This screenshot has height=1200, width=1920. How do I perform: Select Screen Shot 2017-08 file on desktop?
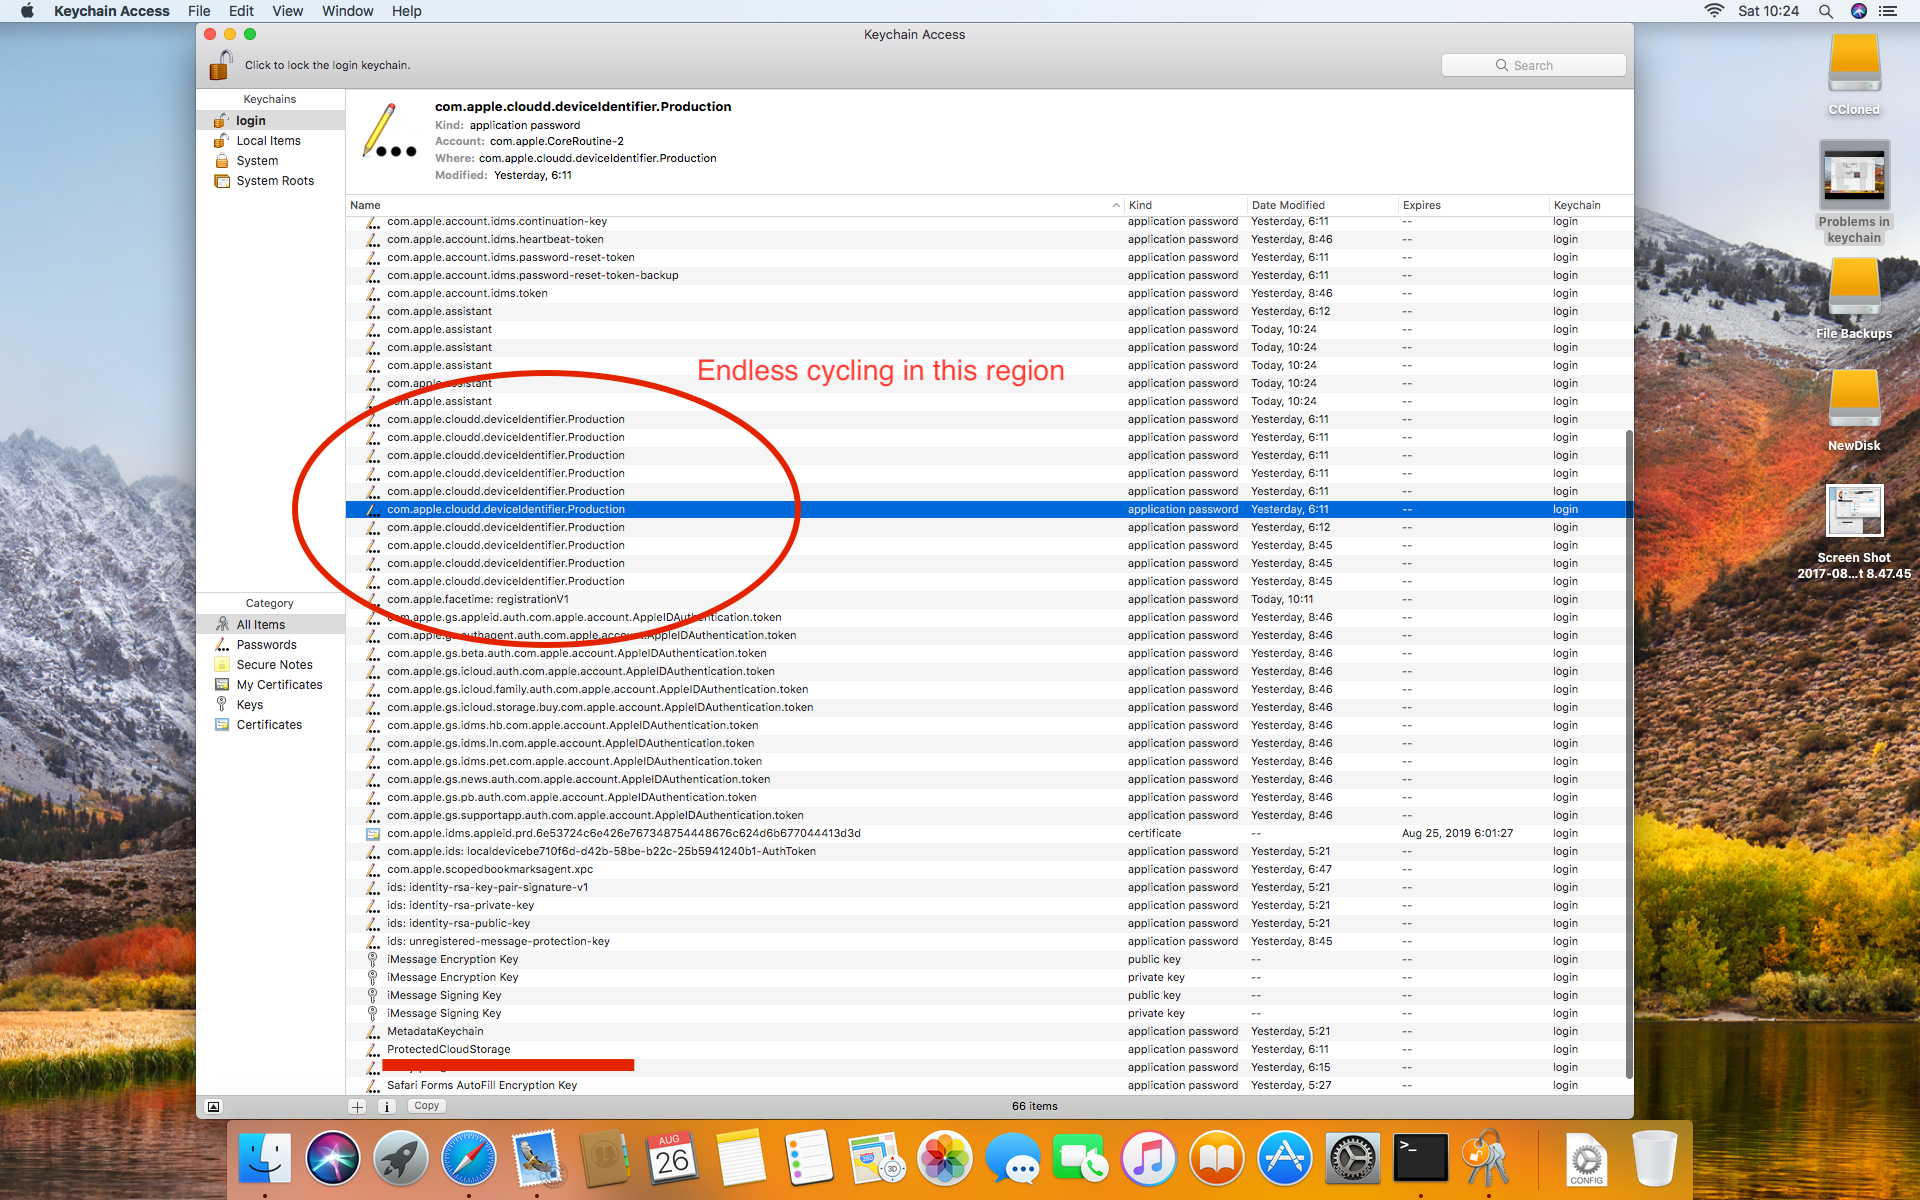[1855, 533]
